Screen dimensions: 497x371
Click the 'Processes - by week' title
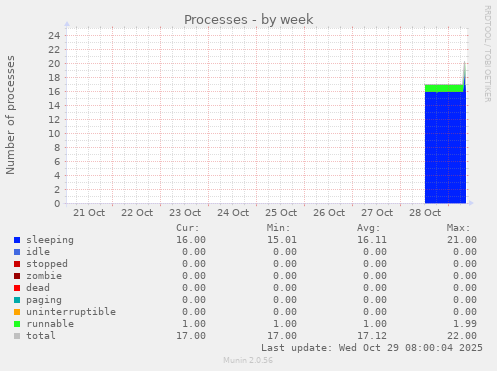(248, 19)
